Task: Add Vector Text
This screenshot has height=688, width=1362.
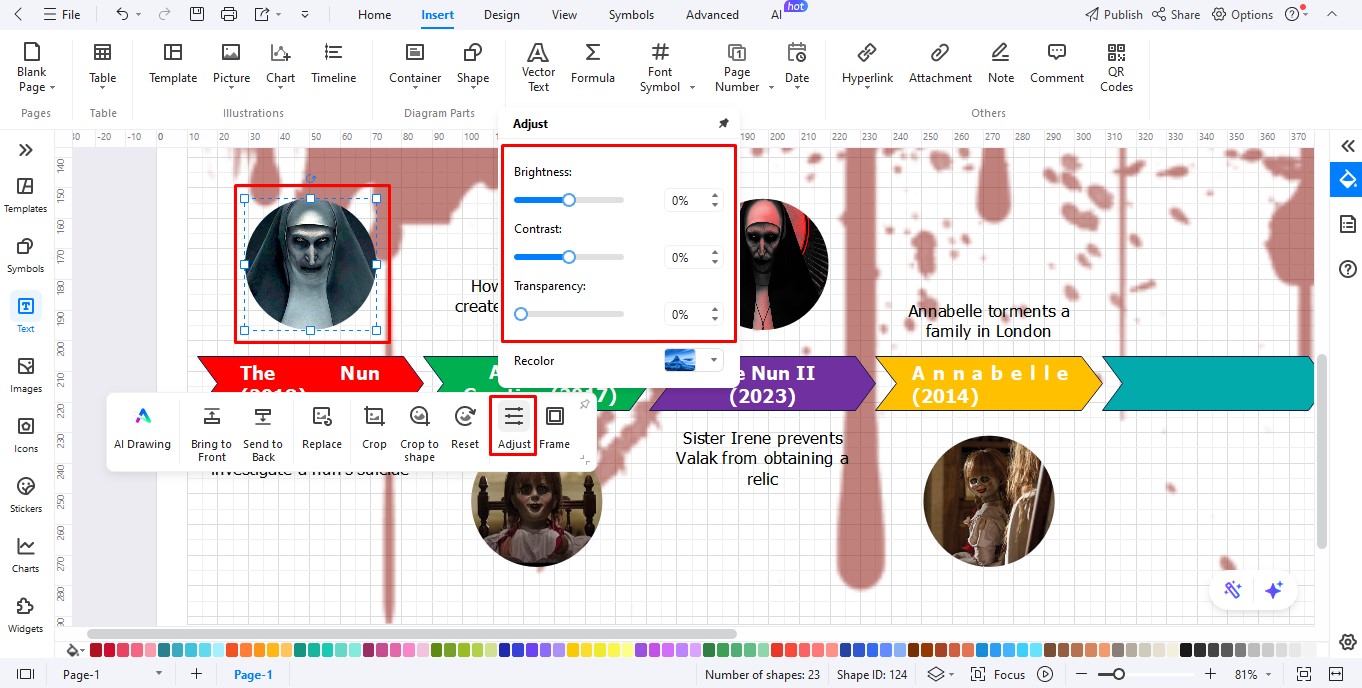Action: click(x=538, y=67)
